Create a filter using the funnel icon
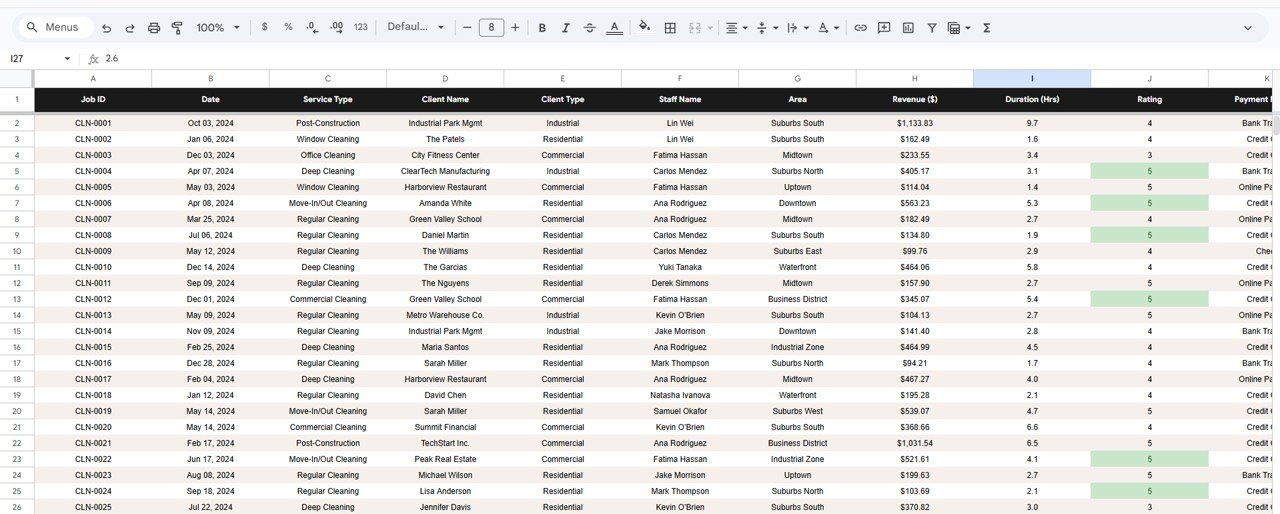The width and height of the screenshot is (1280, 514). tap(932, 28)
